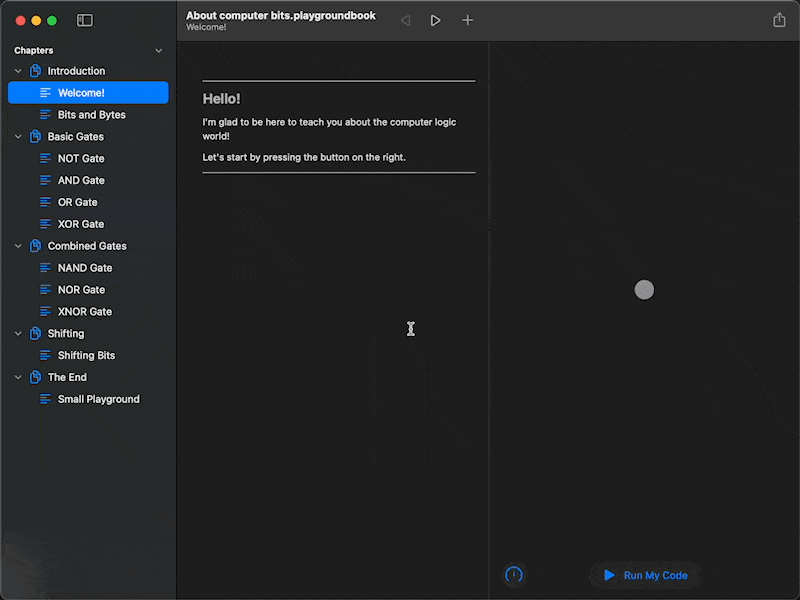Image resolution: width=800 pixels, height=600 pixels.
Task: Run My Code button
Action: [645, 575]
